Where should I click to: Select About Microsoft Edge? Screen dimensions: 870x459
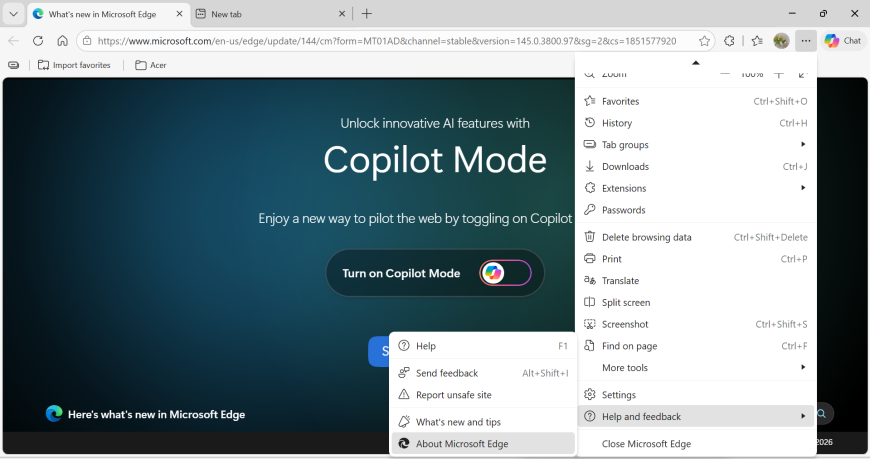point(462,444)
